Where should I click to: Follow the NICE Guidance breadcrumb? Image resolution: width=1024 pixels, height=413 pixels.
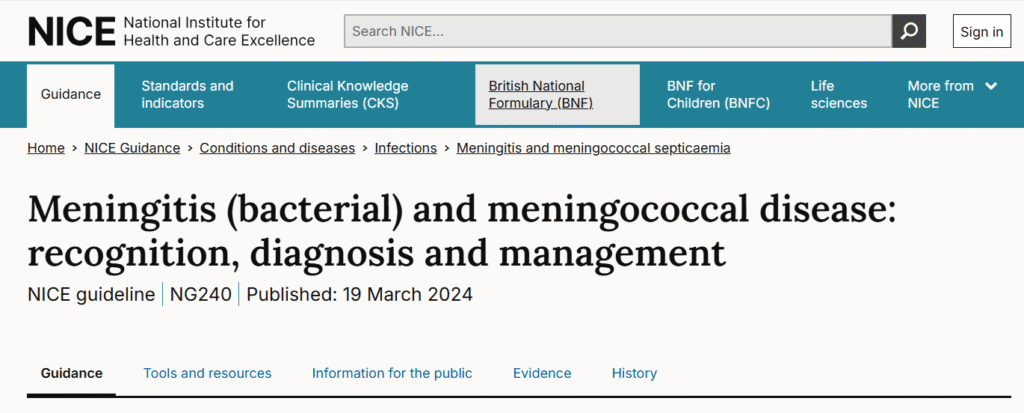[132, 148]
